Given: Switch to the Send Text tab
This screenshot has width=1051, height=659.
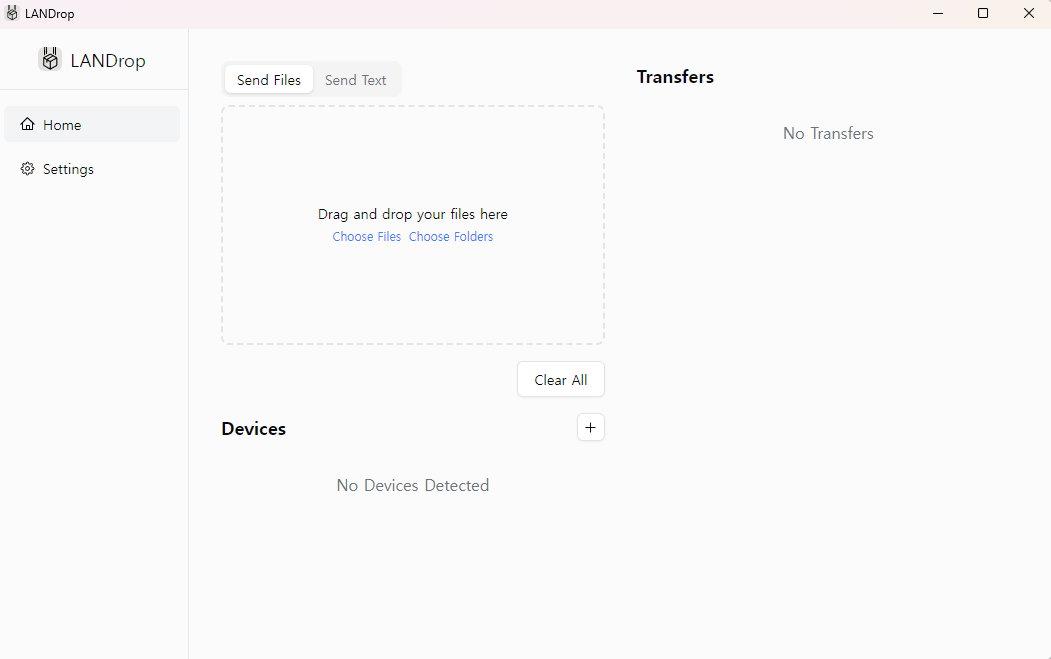Looking at the screenshot, I should click(355, 80).
